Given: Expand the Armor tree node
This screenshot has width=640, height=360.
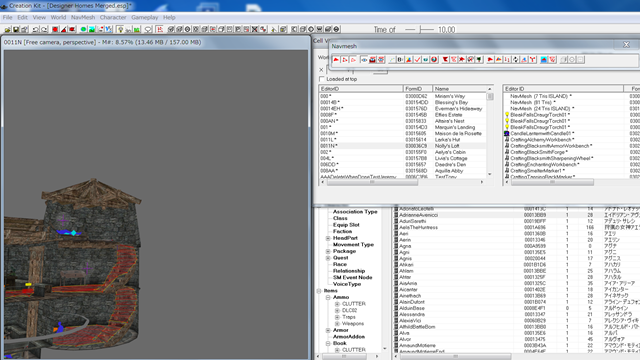Looking at the screenshot, I should pos(328,330).
